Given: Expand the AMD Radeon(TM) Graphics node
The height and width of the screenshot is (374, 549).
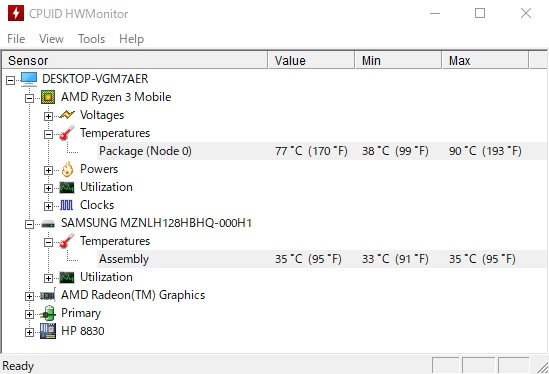Looking at the screenshot, I should pos(29,296).
